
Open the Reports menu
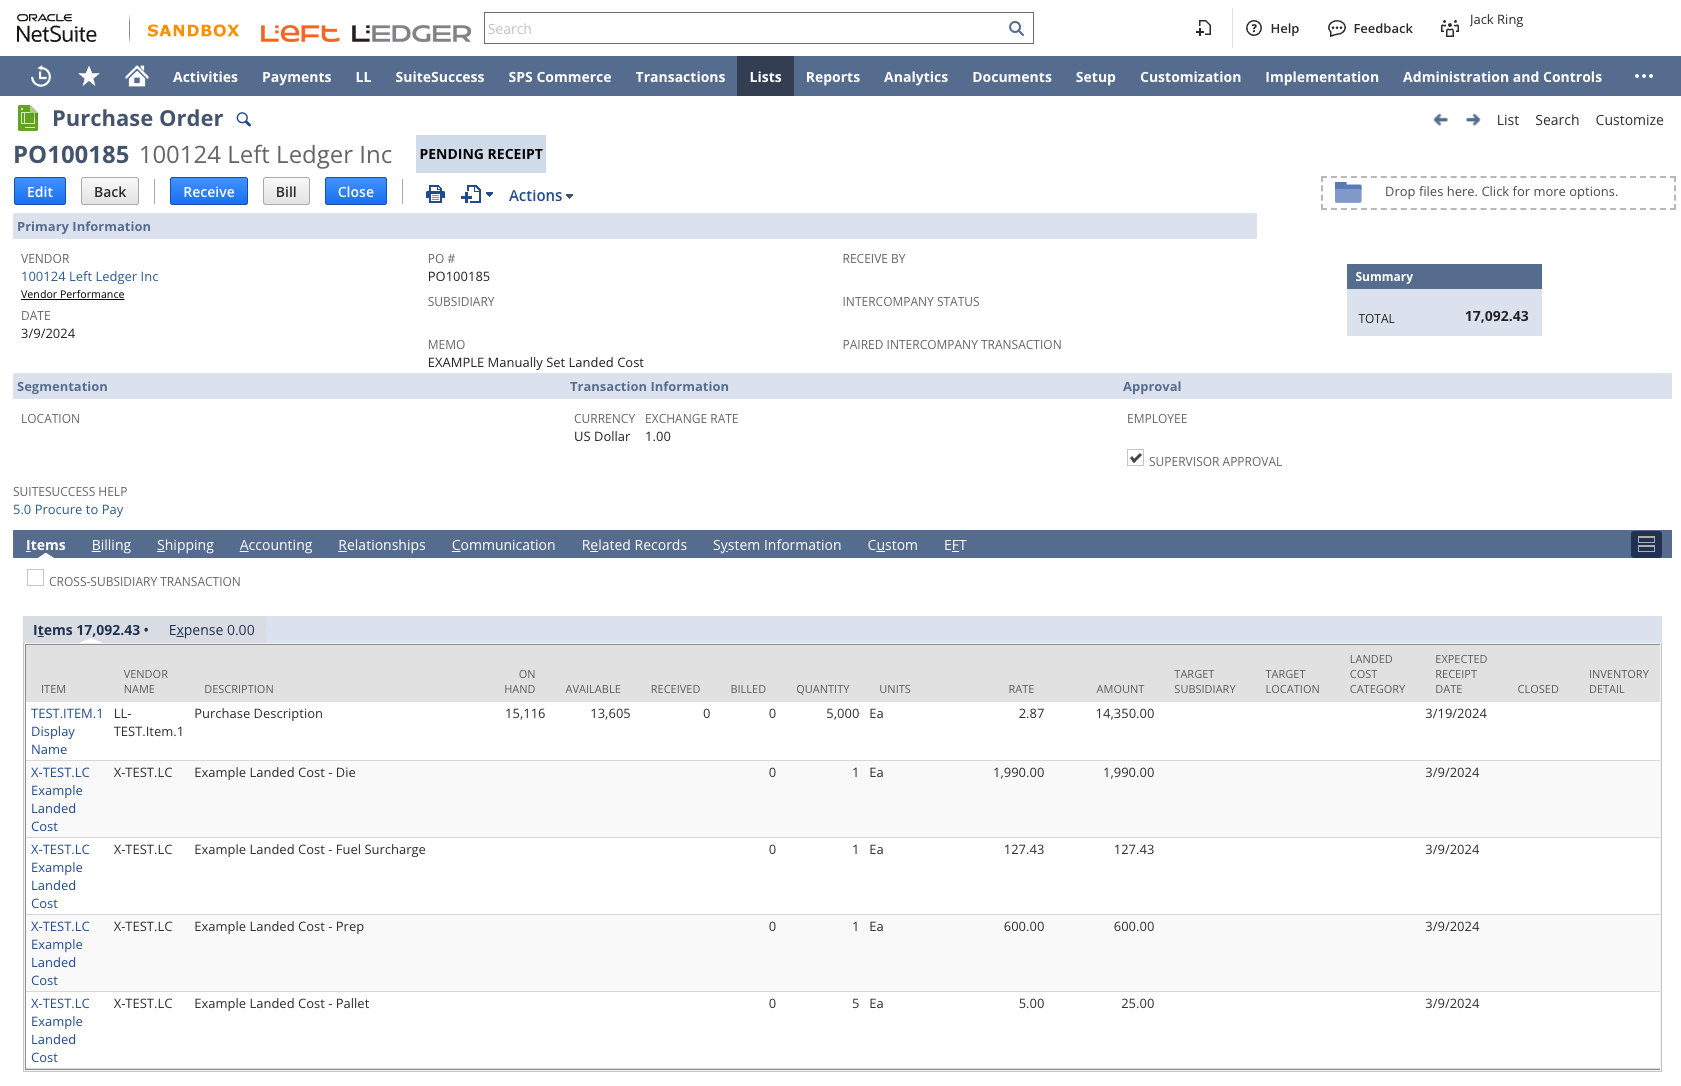(832, 77)
